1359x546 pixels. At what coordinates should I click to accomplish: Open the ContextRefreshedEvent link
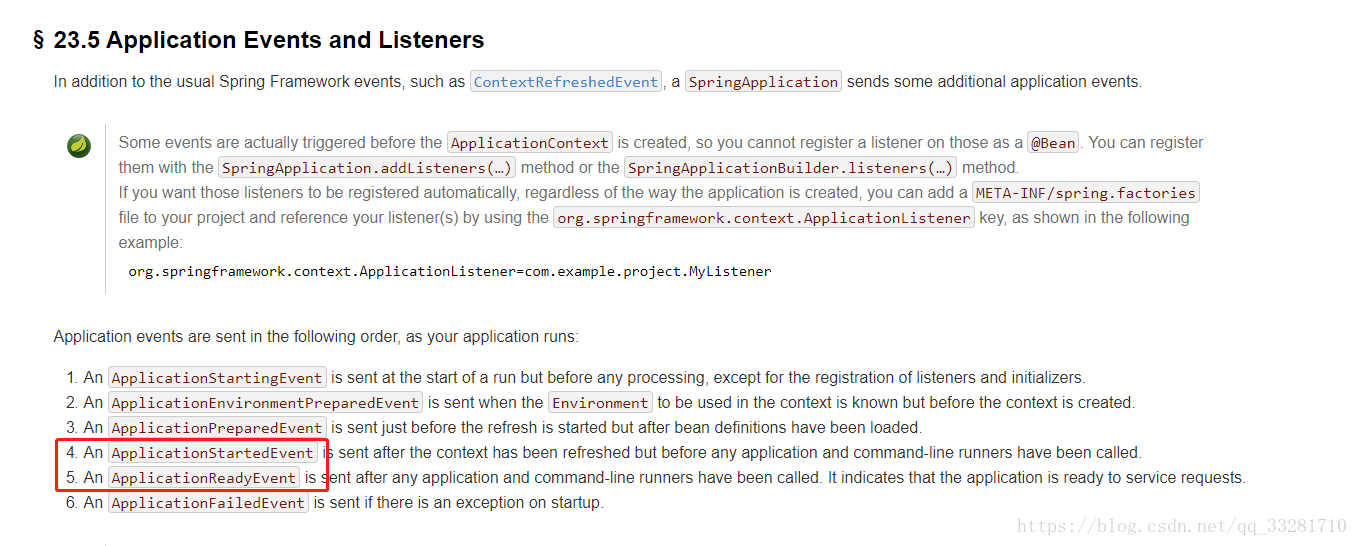[x=566, y=82]
